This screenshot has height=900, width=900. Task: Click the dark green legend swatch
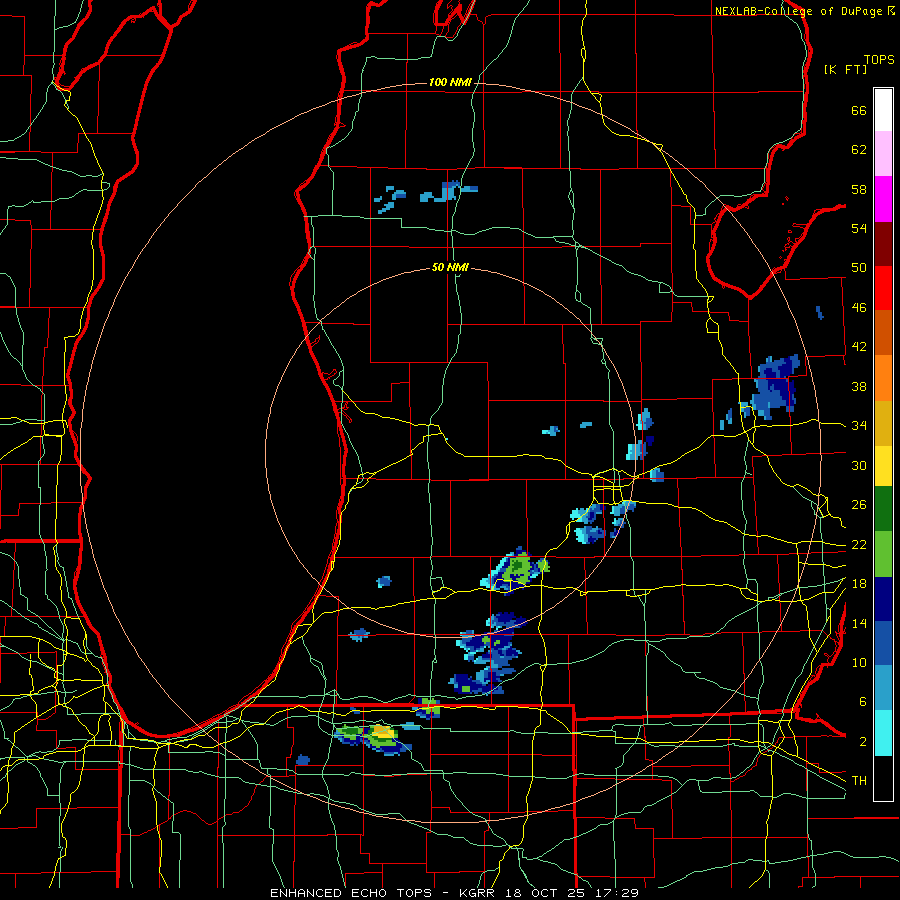pos(883,509)
